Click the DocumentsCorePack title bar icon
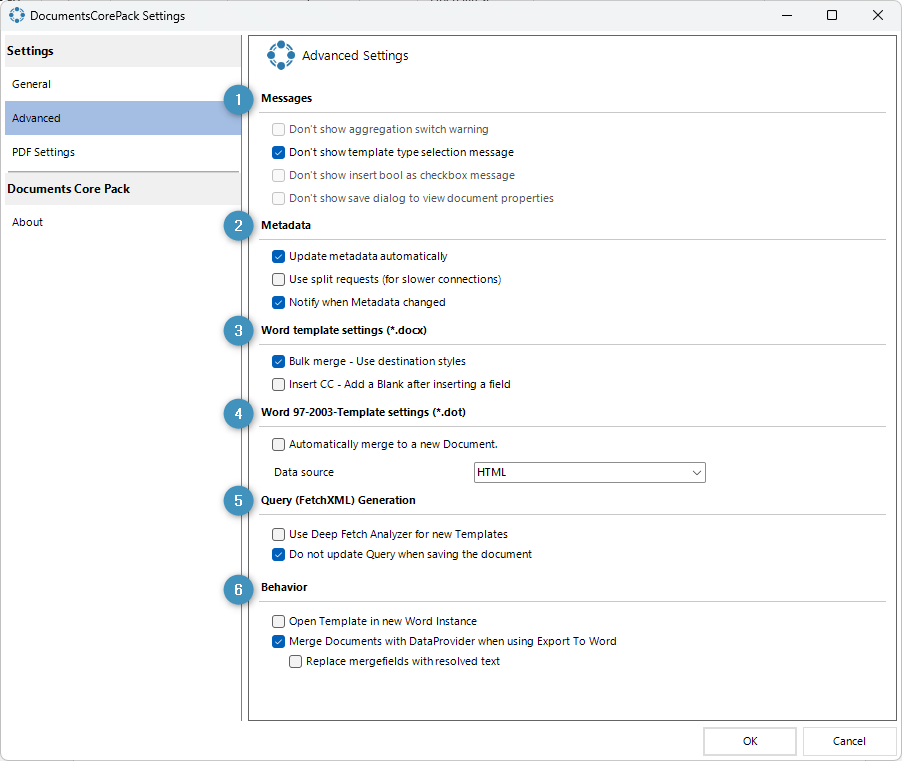The image size is (902, 761). click(x=17, y=16)
